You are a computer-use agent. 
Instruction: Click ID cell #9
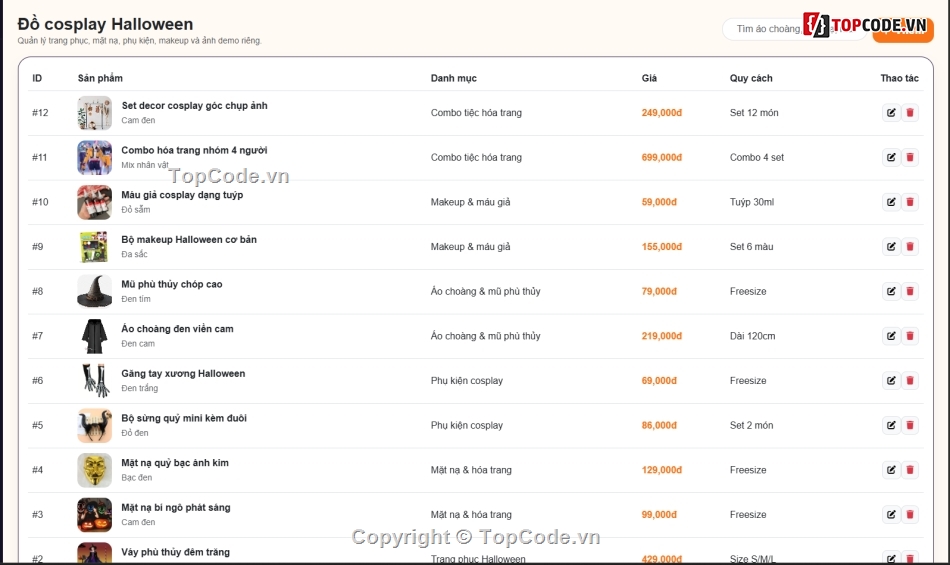point(38,246)
